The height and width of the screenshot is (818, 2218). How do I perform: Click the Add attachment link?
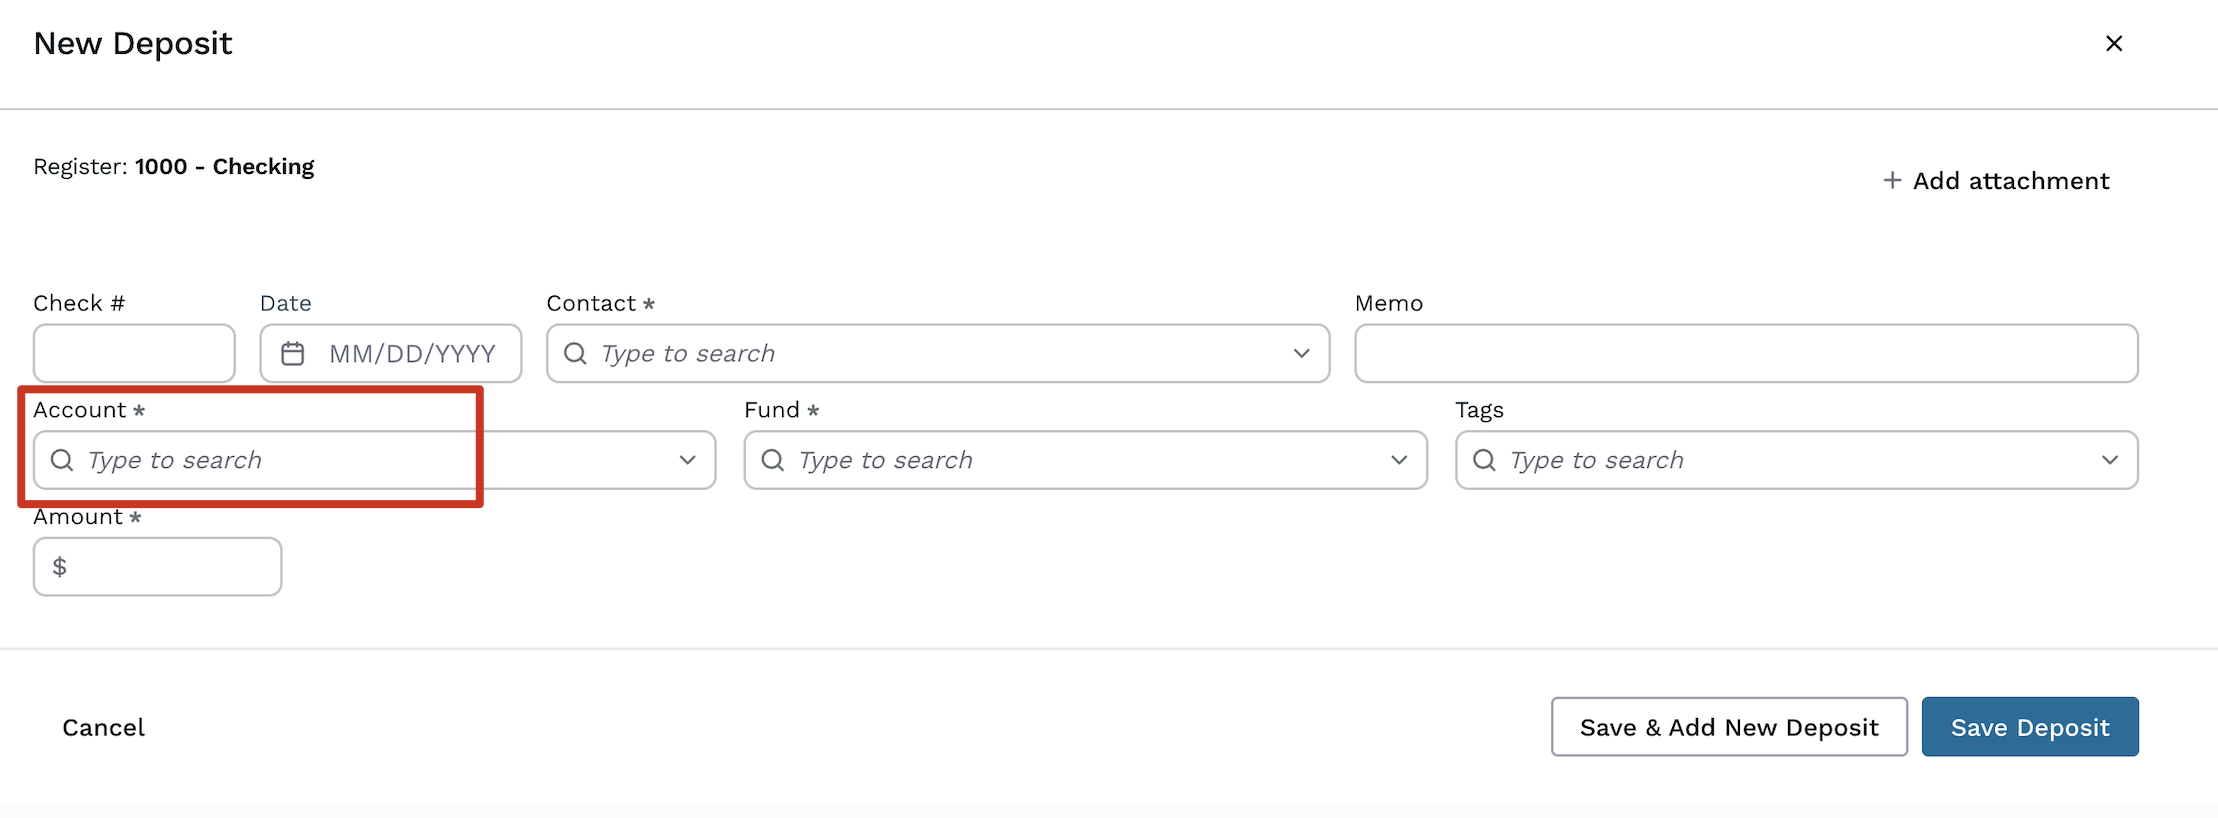tap(2010, 181)
